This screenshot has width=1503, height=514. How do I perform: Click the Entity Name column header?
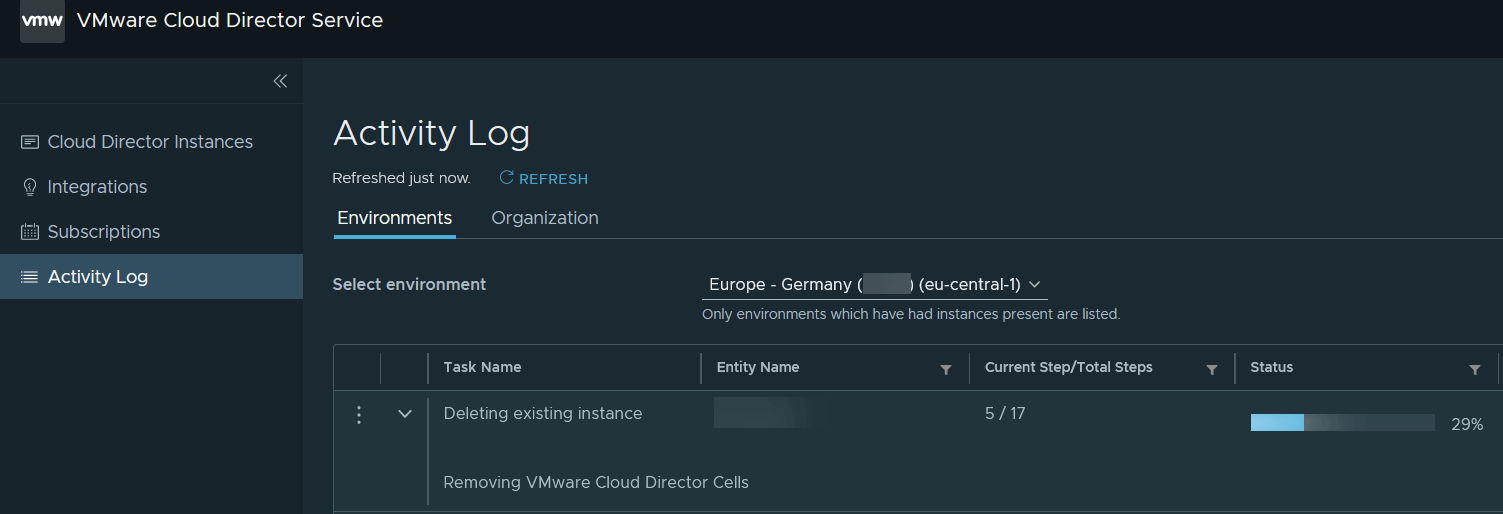(x=757, y=367)
